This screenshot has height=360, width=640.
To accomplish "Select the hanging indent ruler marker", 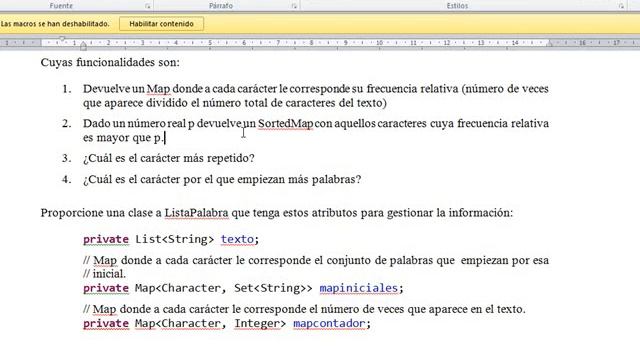I will click(83, 46).
